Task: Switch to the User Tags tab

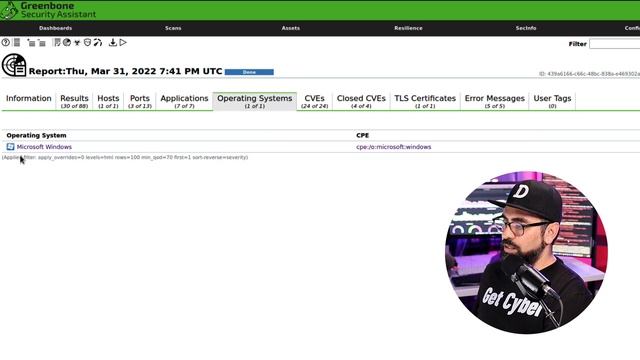Action: click(552, 101)
